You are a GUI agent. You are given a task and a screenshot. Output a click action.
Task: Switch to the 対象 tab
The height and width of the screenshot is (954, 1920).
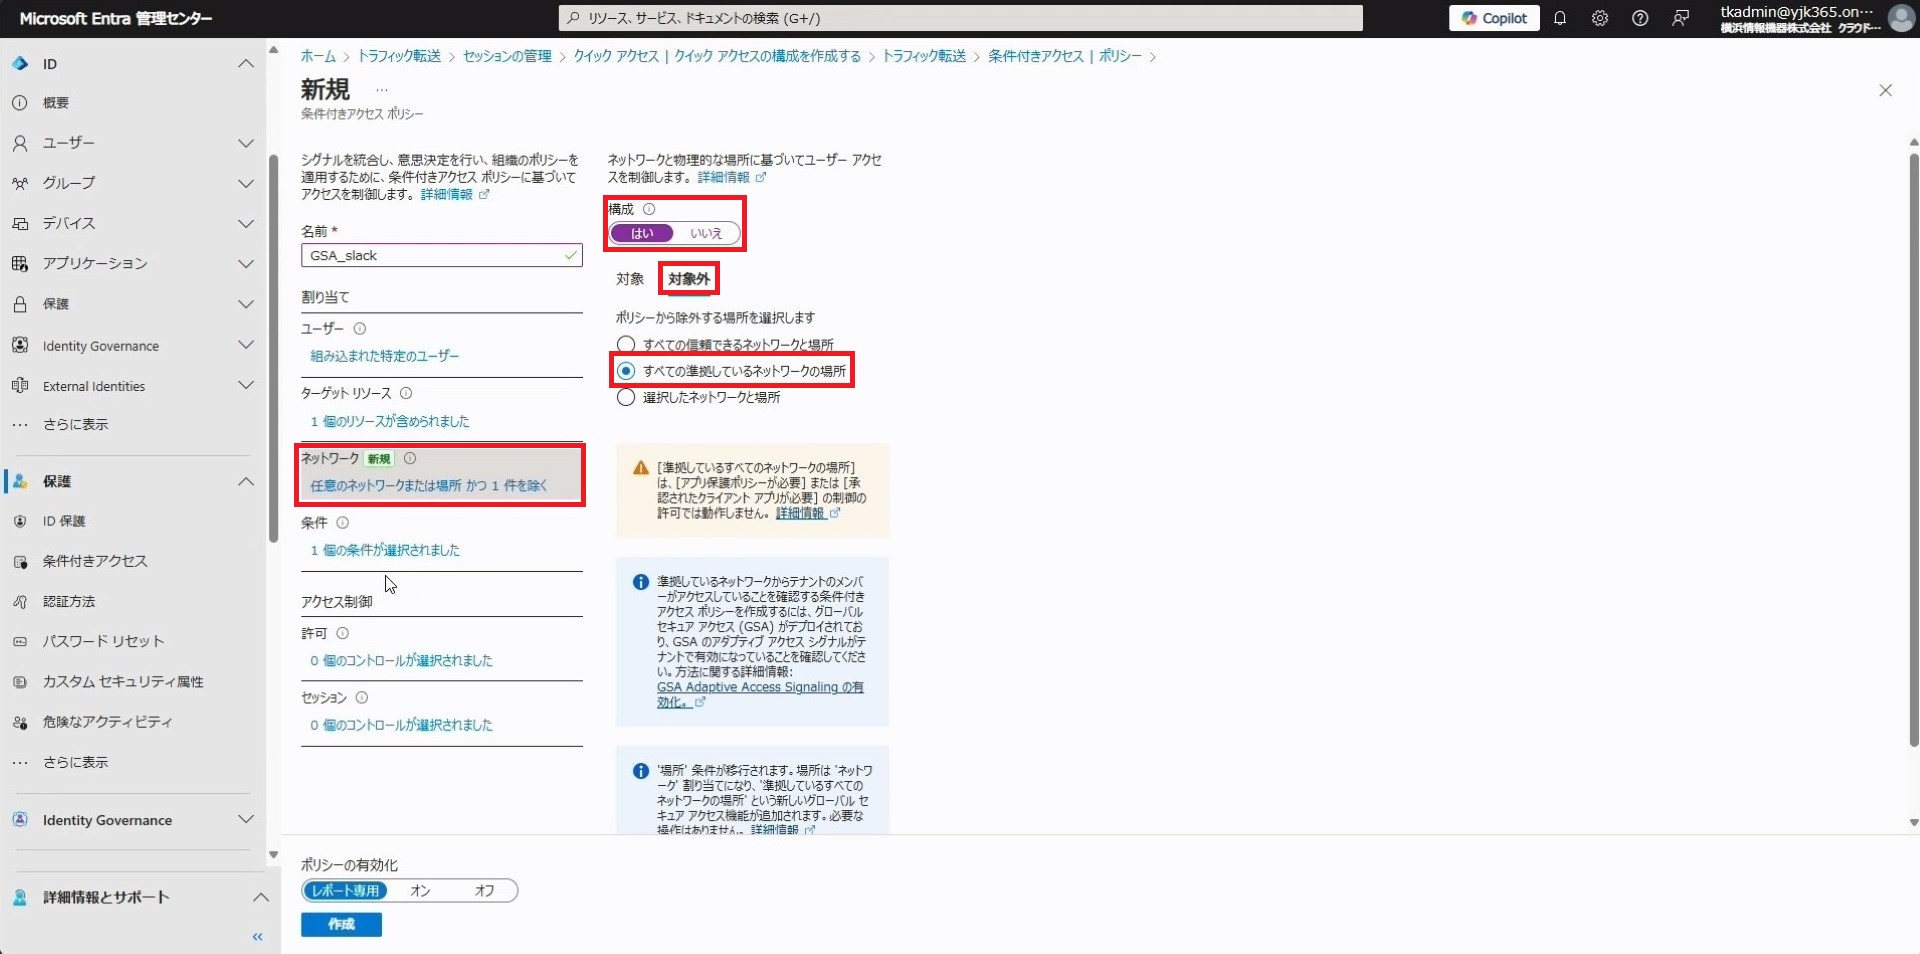(630, 279)
